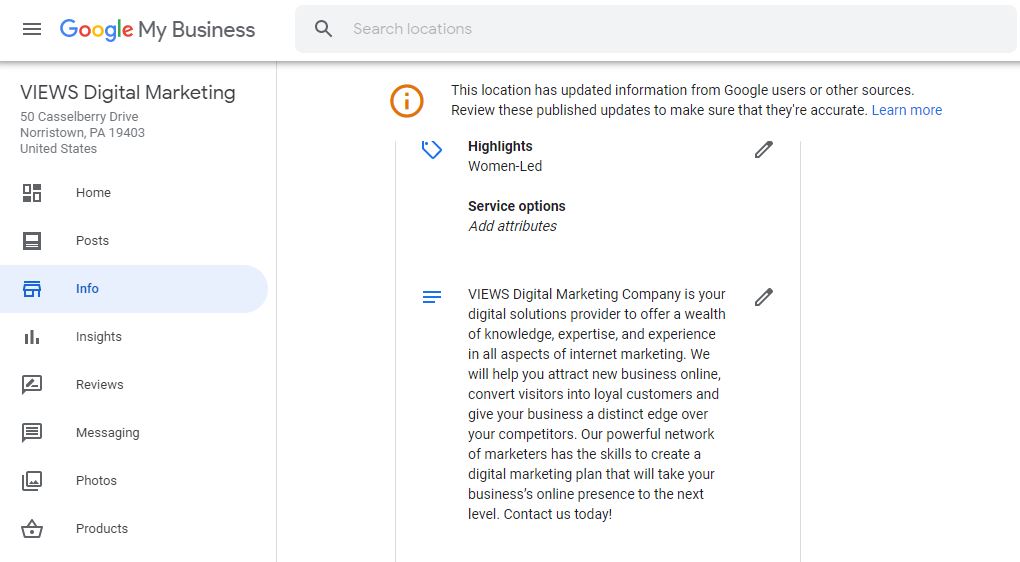Click the Posts sidebar icon
This screenshot has width=1020, height=562.
(x=32, y=241)
